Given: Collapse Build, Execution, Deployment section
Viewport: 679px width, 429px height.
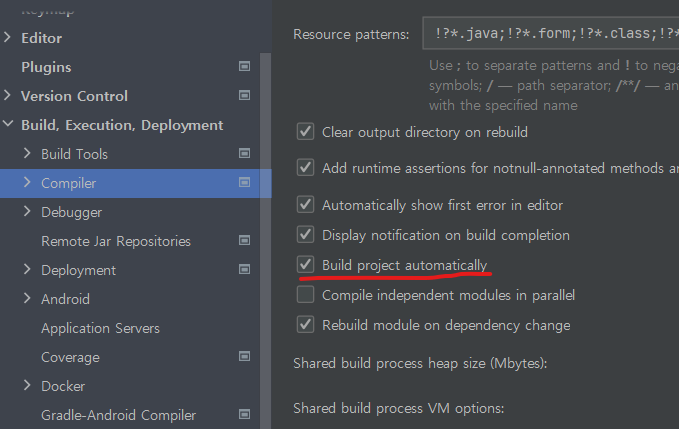Looking at the screenshot, I should (8, 124).
